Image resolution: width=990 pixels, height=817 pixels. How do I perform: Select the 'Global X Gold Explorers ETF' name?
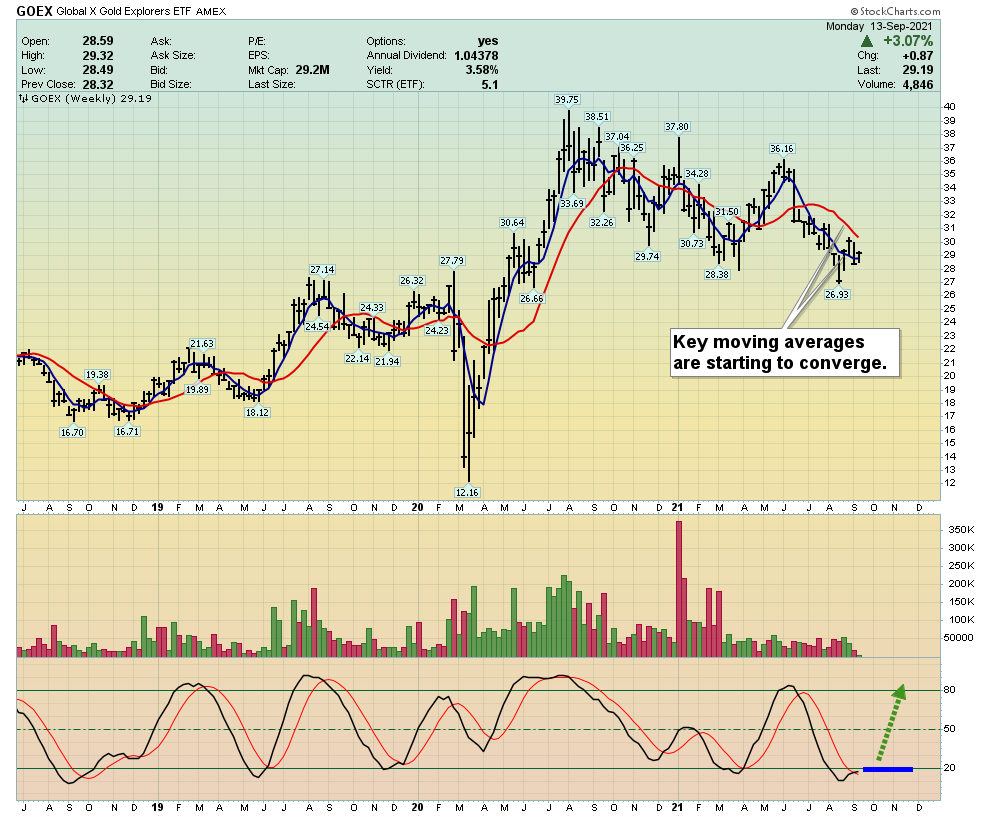(x=124, y=11)
